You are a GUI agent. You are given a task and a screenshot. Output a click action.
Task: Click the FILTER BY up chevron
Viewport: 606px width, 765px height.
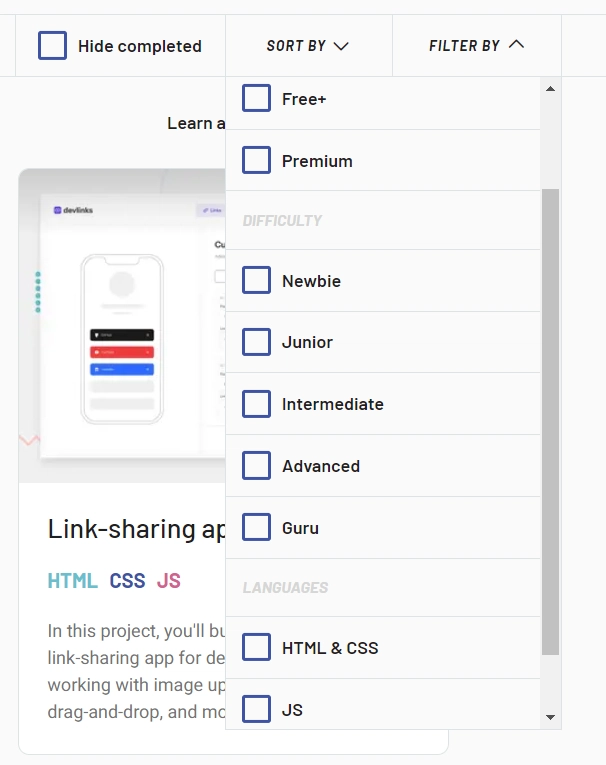516,45
